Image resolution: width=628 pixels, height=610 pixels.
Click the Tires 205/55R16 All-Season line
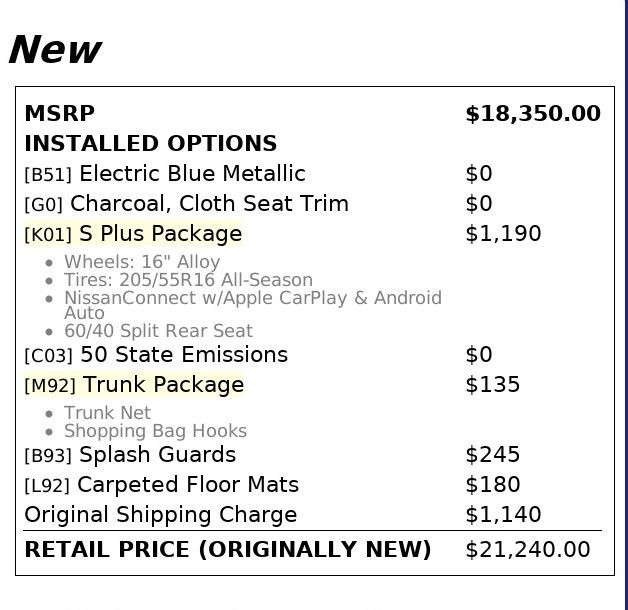point(188,280)
